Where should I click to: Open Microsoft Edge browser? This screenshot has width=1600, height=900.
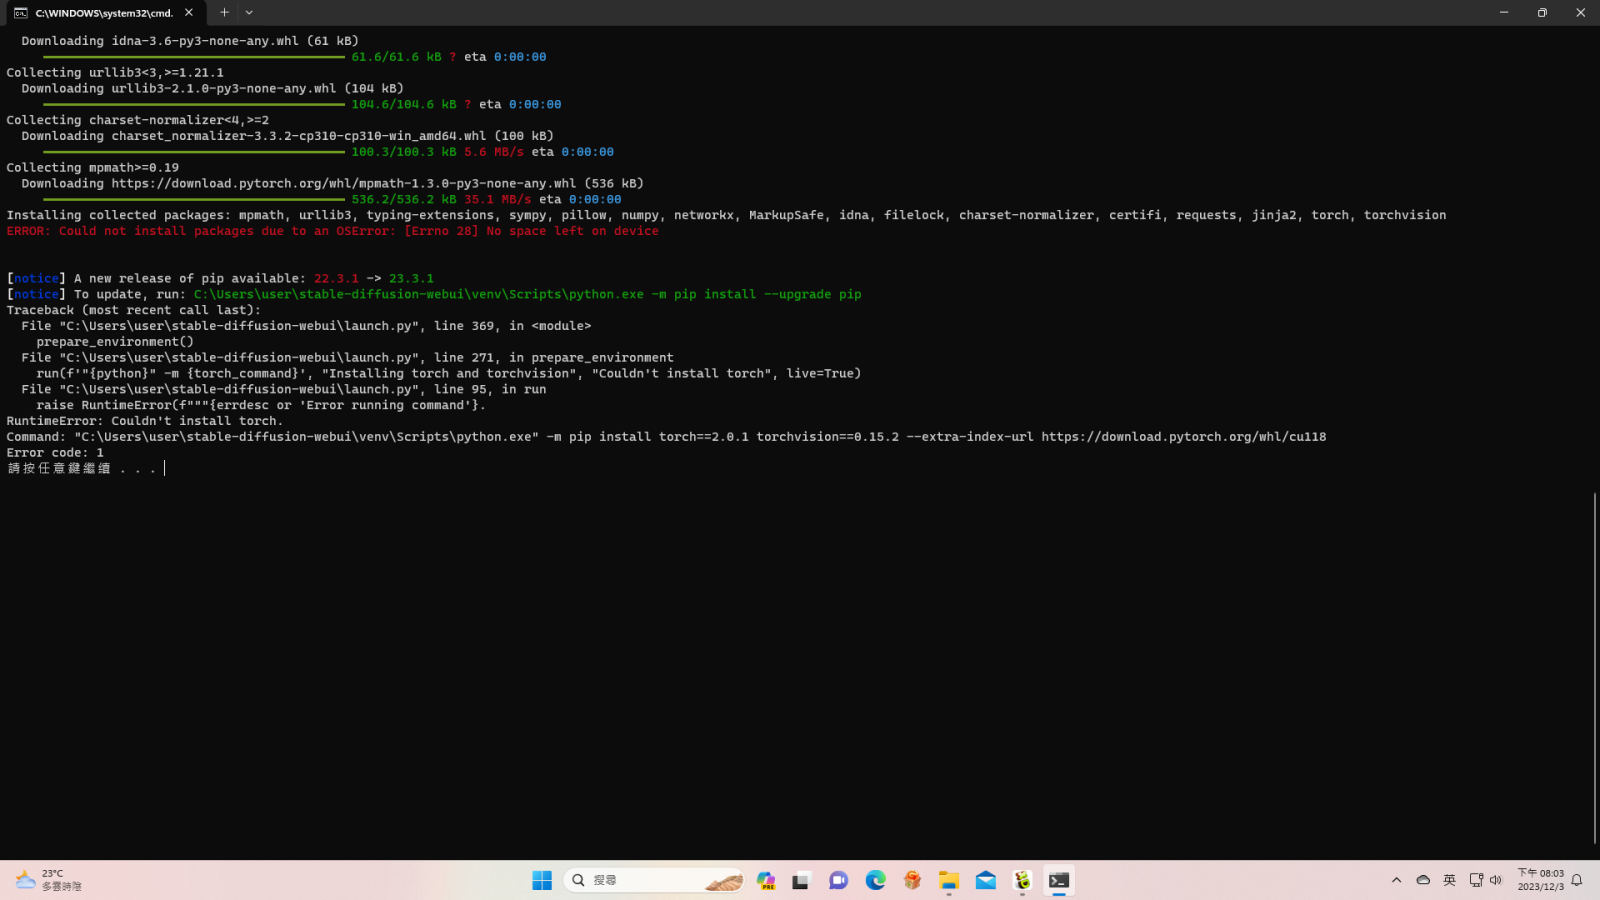click(875, 880)
